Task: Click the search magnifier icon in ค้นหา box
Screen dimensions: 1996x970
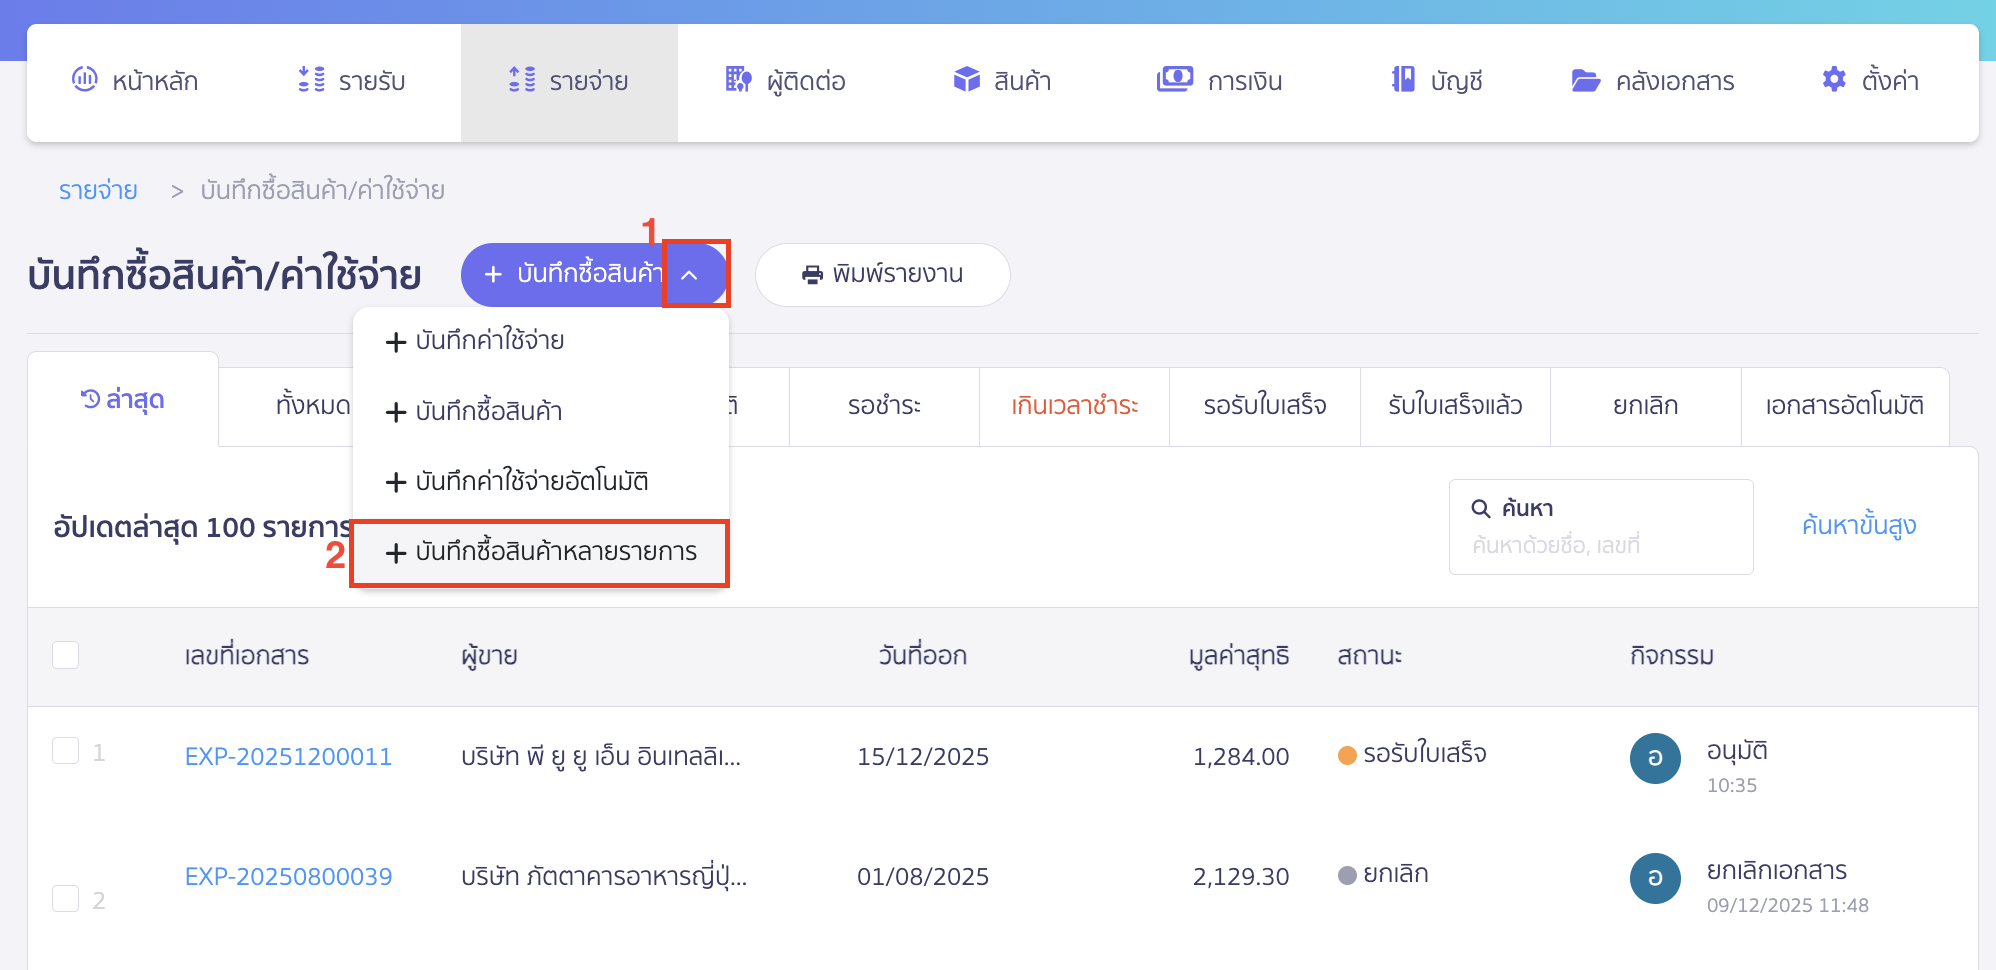Action: click(x=1480, y=508)
